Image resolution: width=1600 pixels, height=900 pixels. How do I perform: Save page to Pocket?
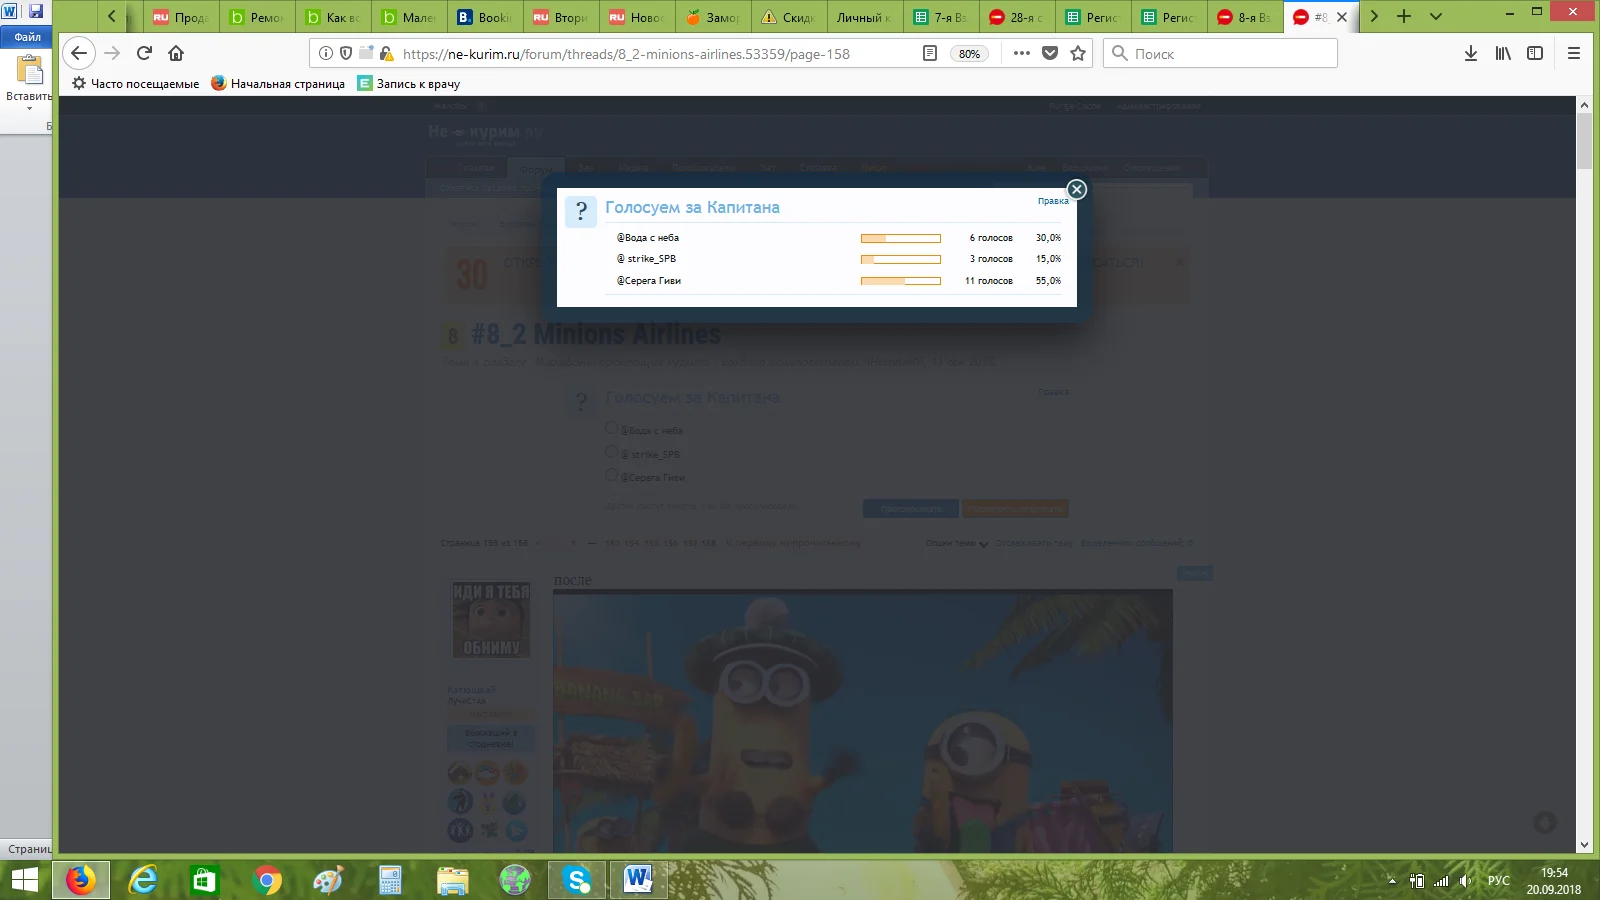pos(1050,53)
